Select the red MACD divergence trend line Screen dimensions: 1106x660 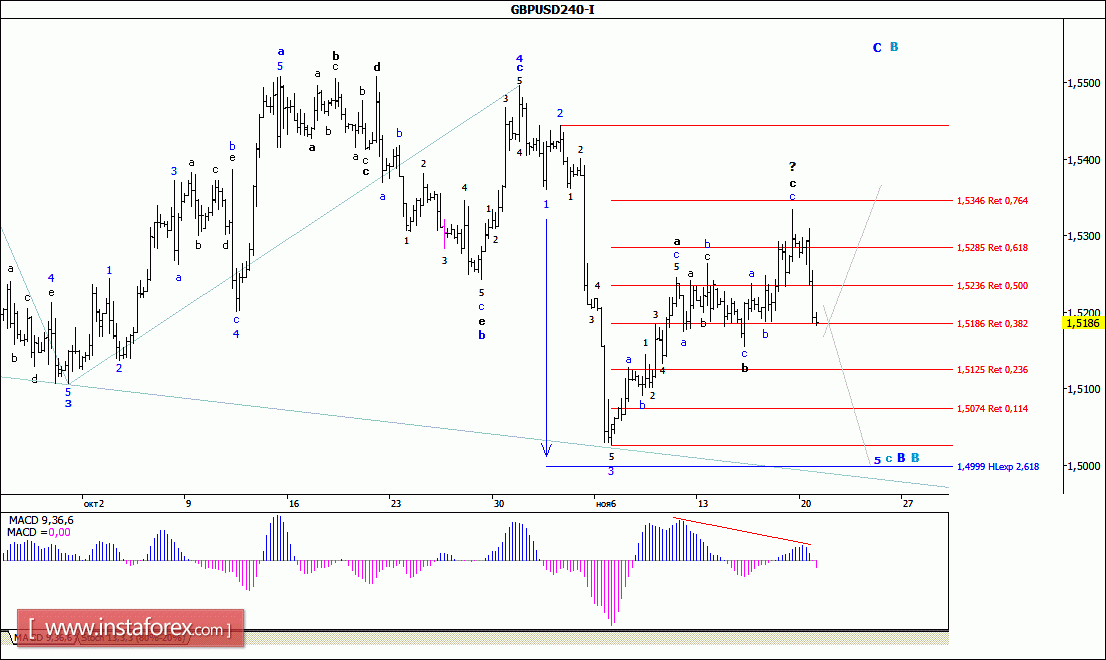(742, 532)
